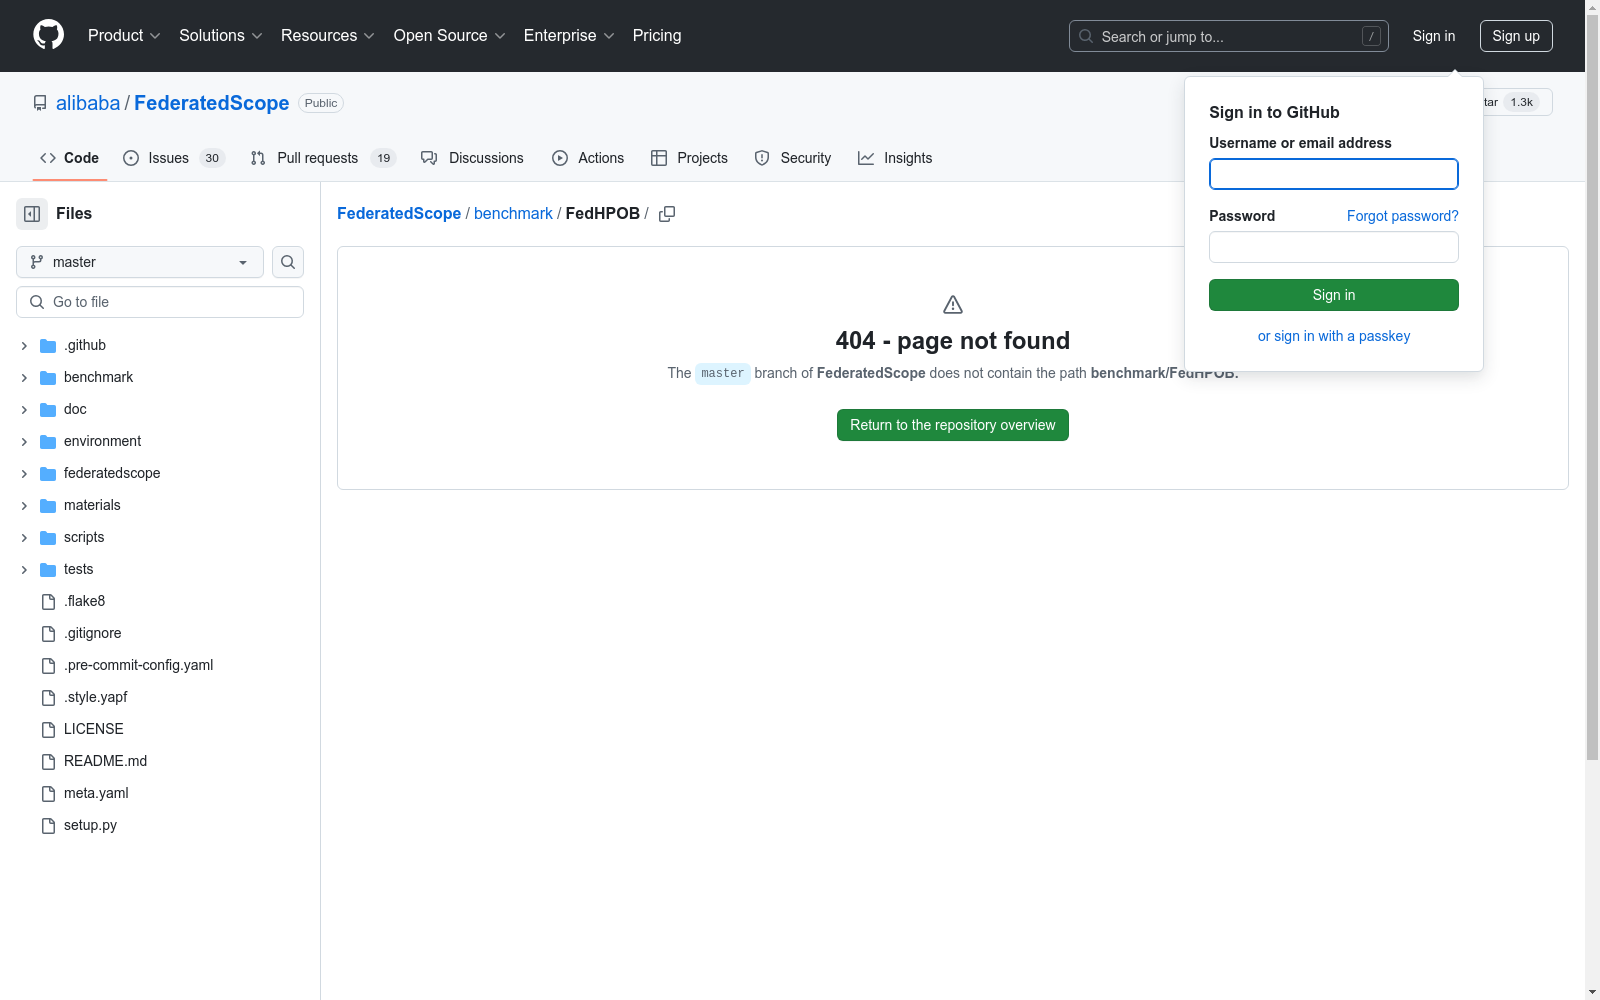Open the Actions tab

coord(588,158)
